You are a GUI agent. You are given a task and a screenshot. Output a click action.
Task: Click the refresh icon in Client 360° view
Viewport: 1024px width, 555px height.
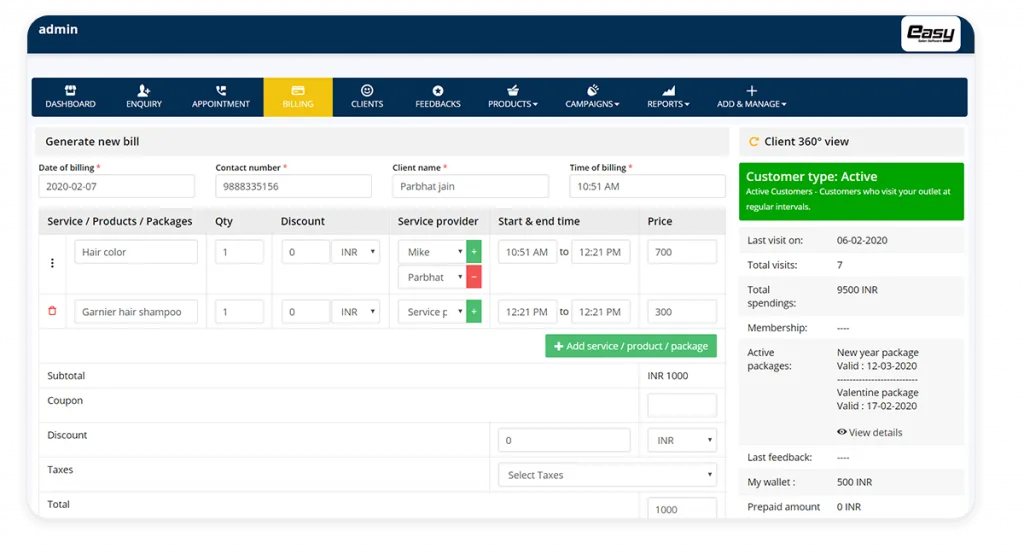[x=754, y=142]
